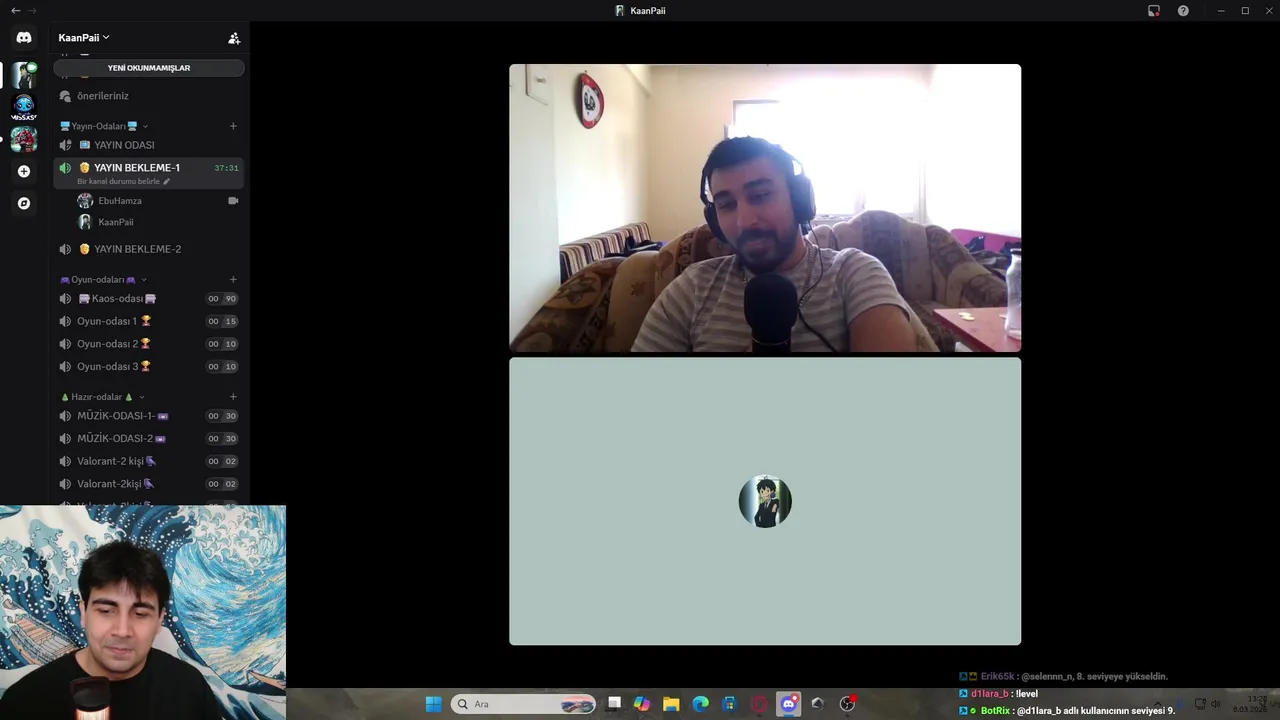Join Oyun-odası 3 voice channel
1280x720 pixels.
pyautogui.click(x=149, y=366)
